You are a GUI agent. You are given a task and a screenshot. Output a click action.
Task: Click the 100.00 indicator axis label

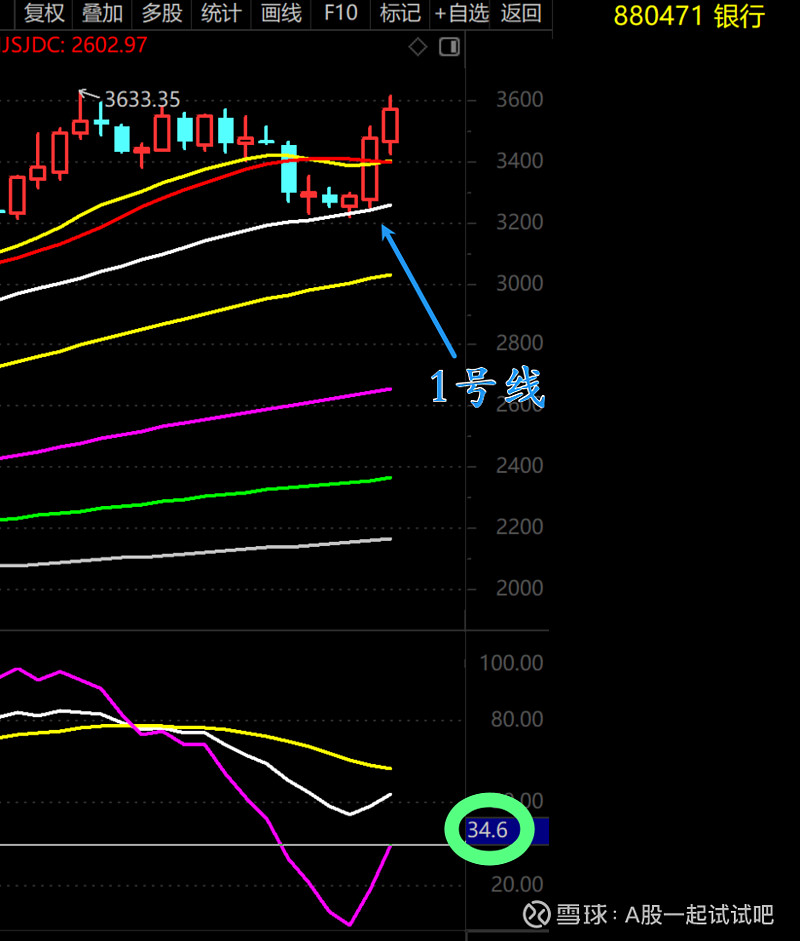[x=511, y=663]
